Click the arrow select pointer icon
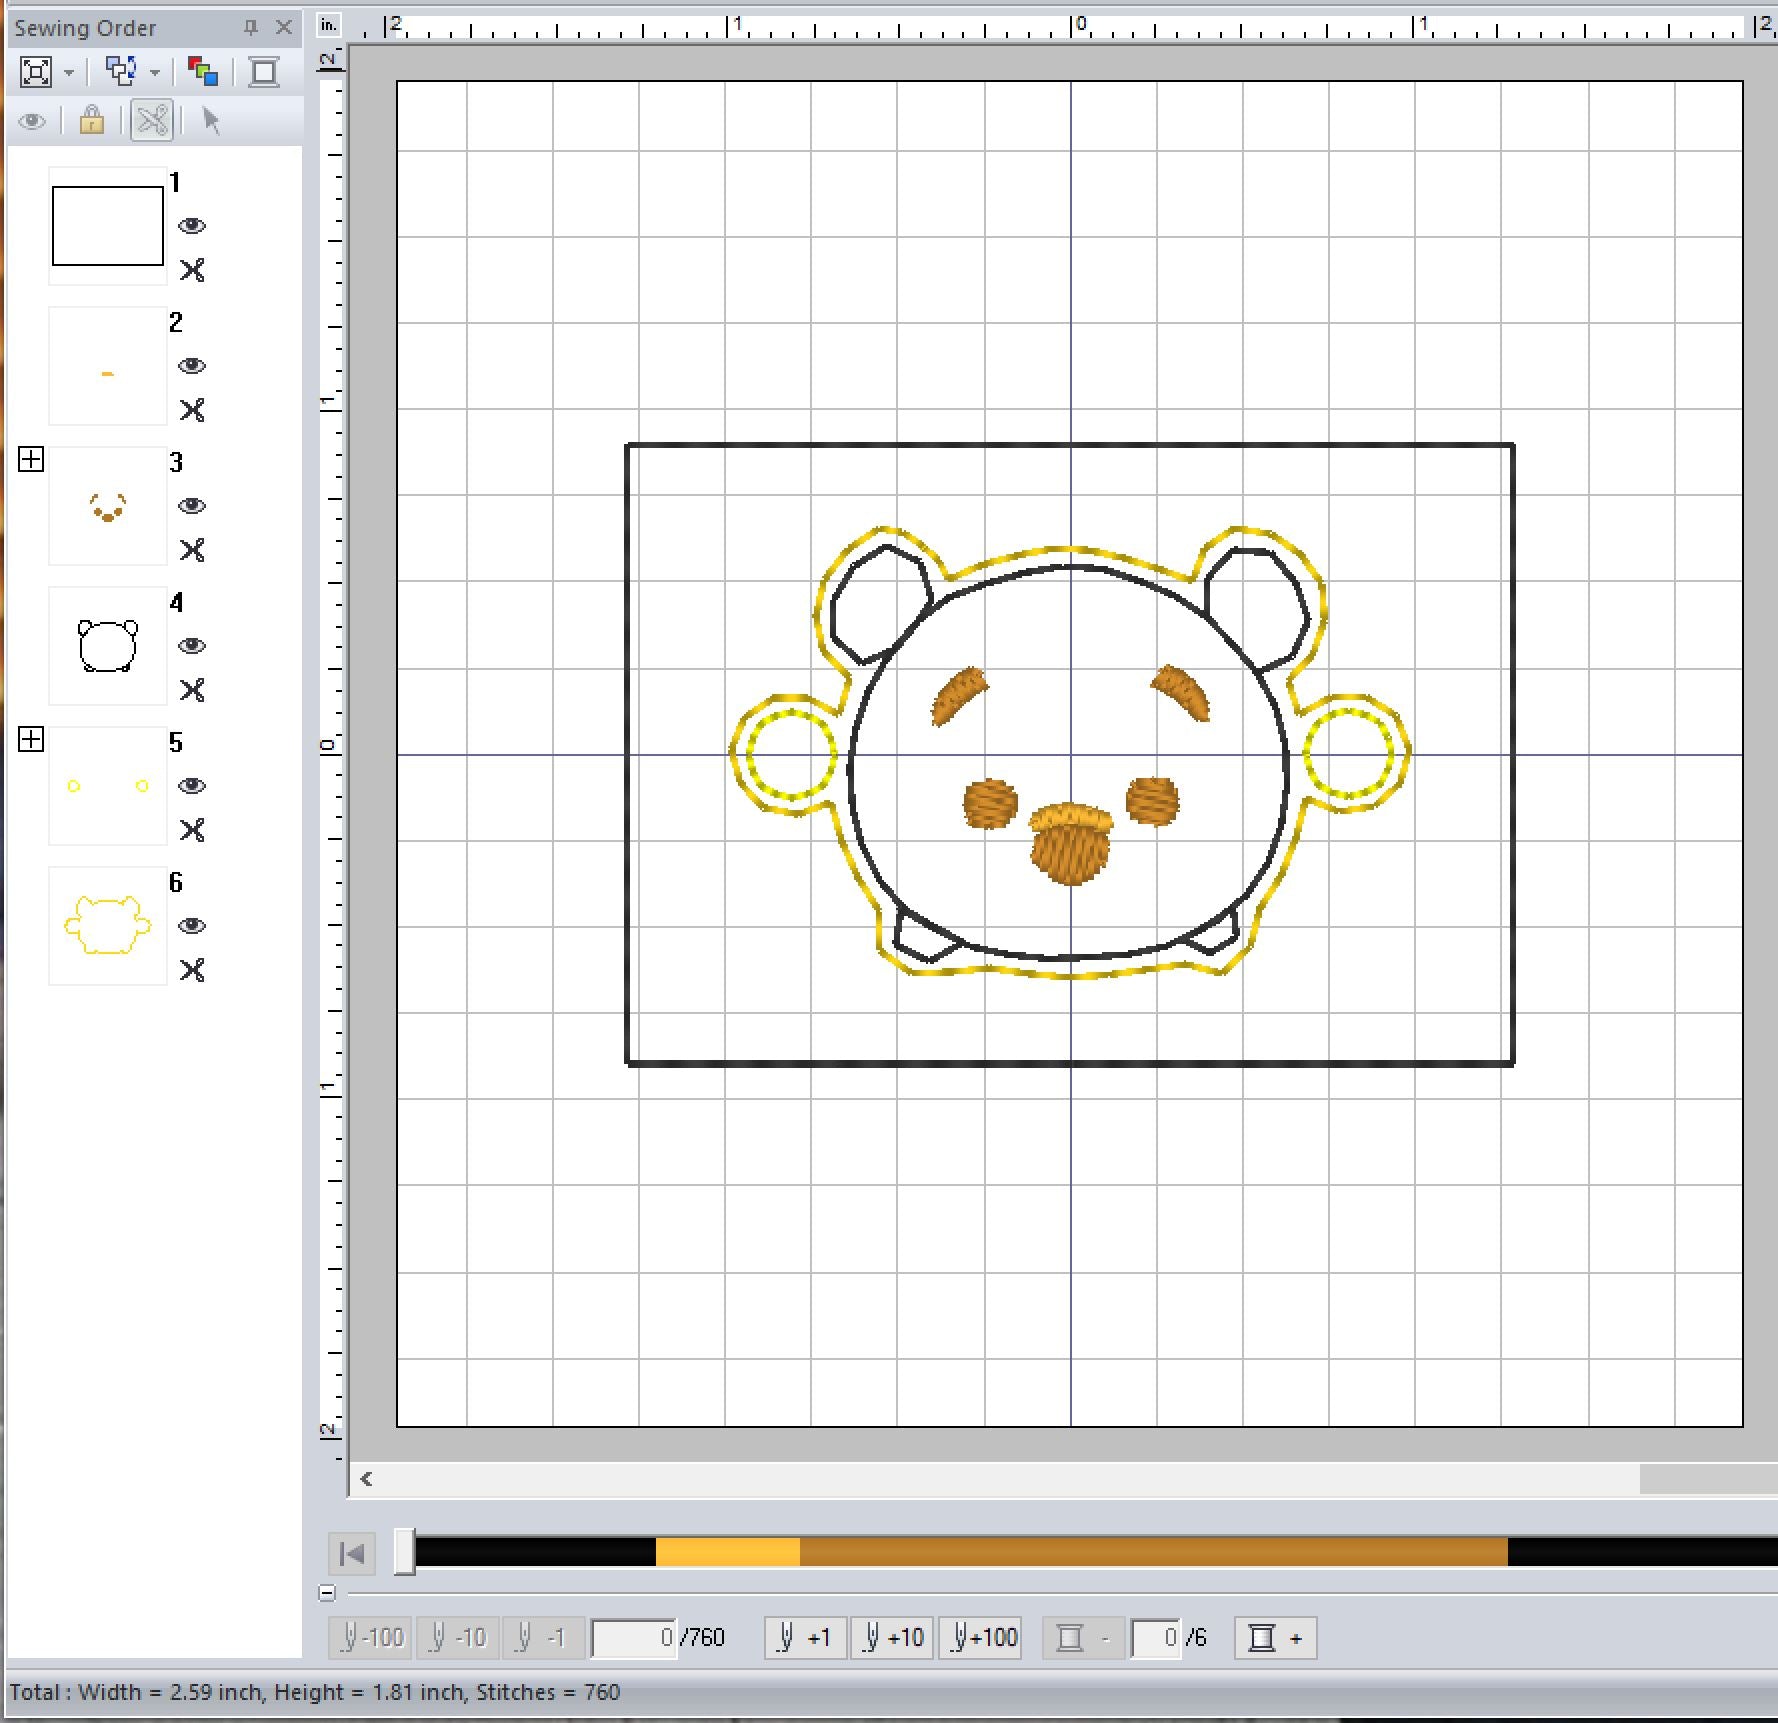Image resolution: width=1778 pixels, height=1723 pixels. (x=211, y=121)
